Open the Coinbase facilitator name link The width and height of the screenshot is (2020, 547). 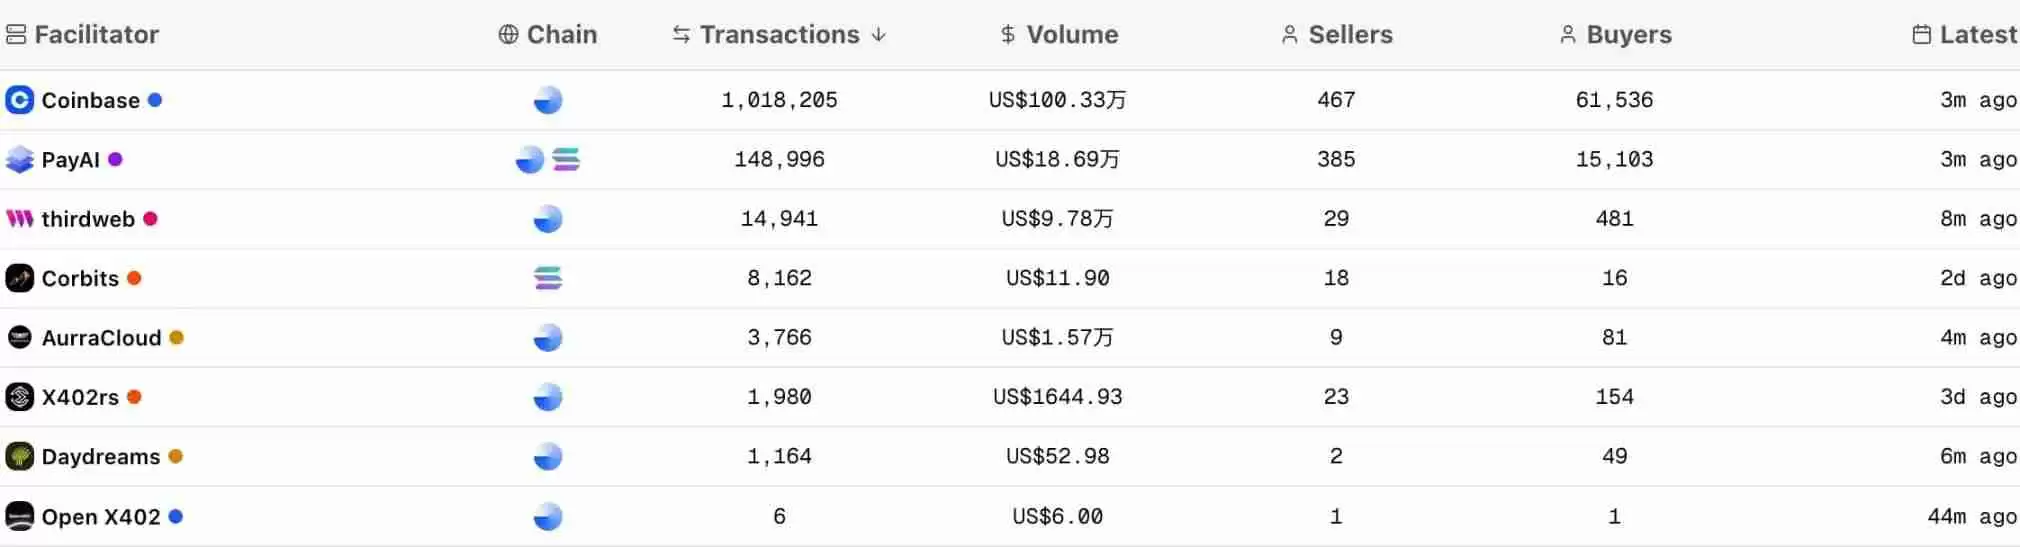(90, 100)
